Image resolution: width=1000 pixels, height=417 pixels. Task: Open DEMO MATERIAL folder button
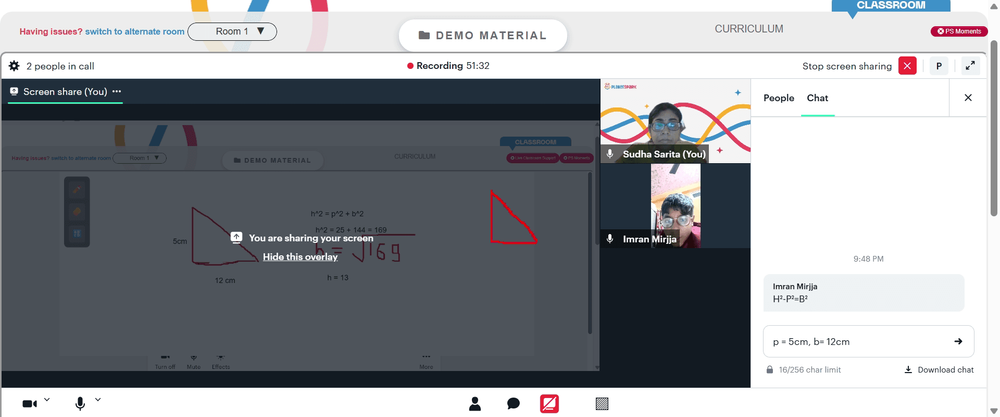click(x=483, y=36)
